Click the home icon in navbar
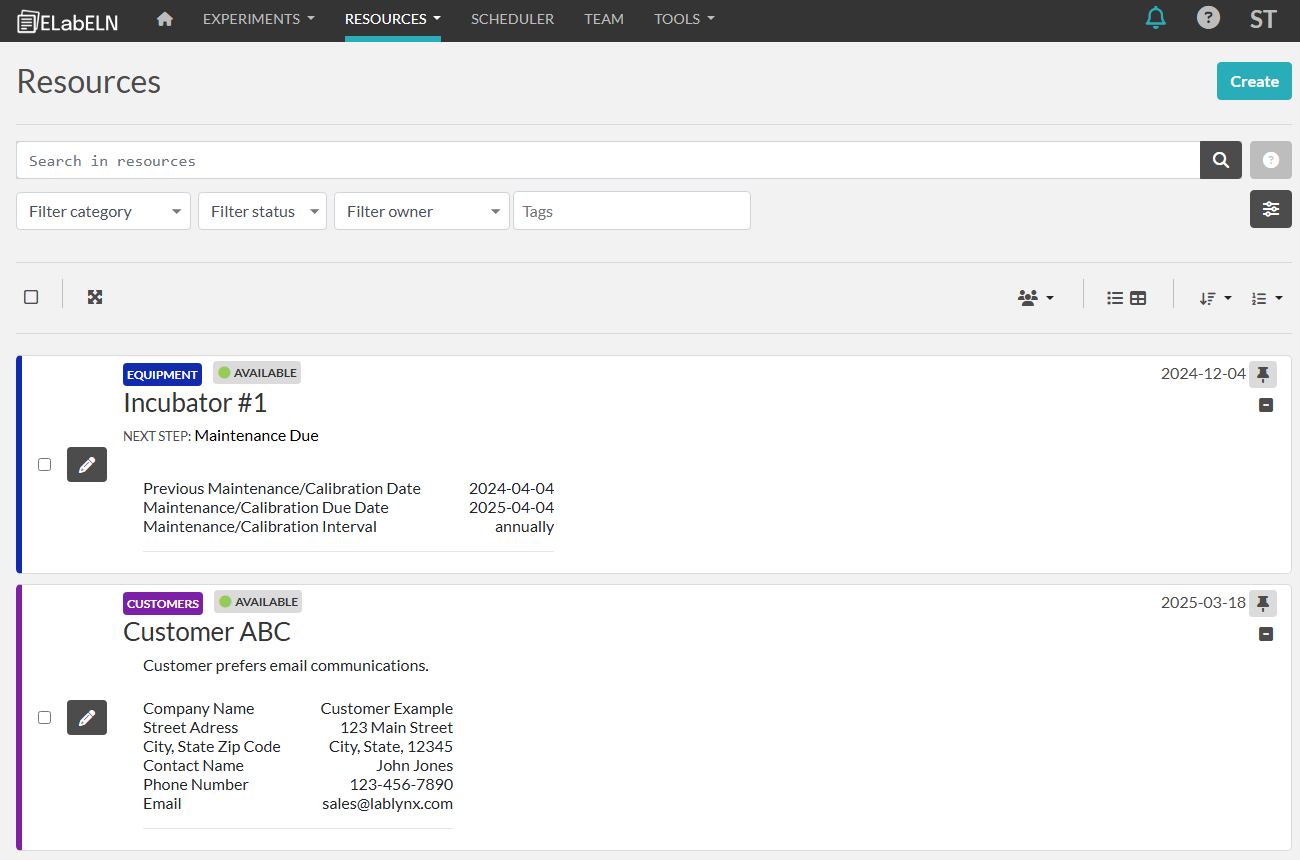Screen dimensions: 1300x860 click(165, 19)
